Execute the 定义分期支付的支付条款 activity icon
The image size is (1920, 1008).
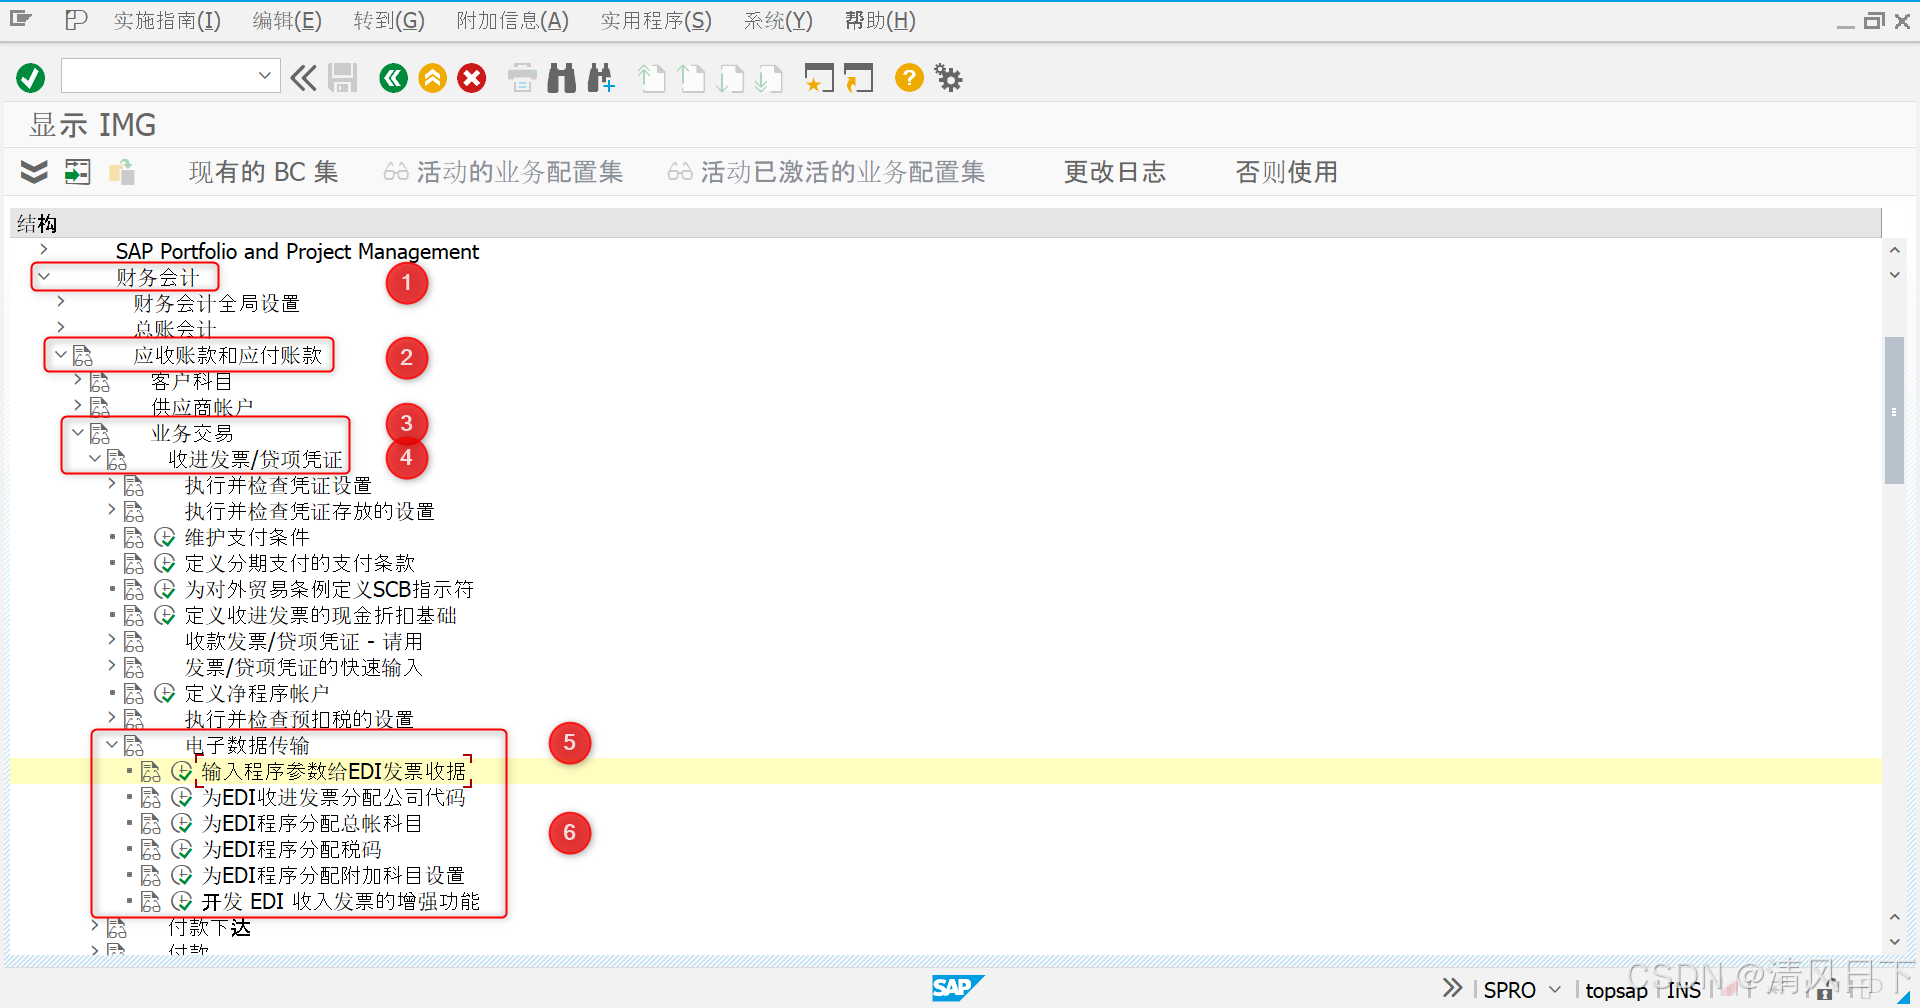[x=165, y=564]
